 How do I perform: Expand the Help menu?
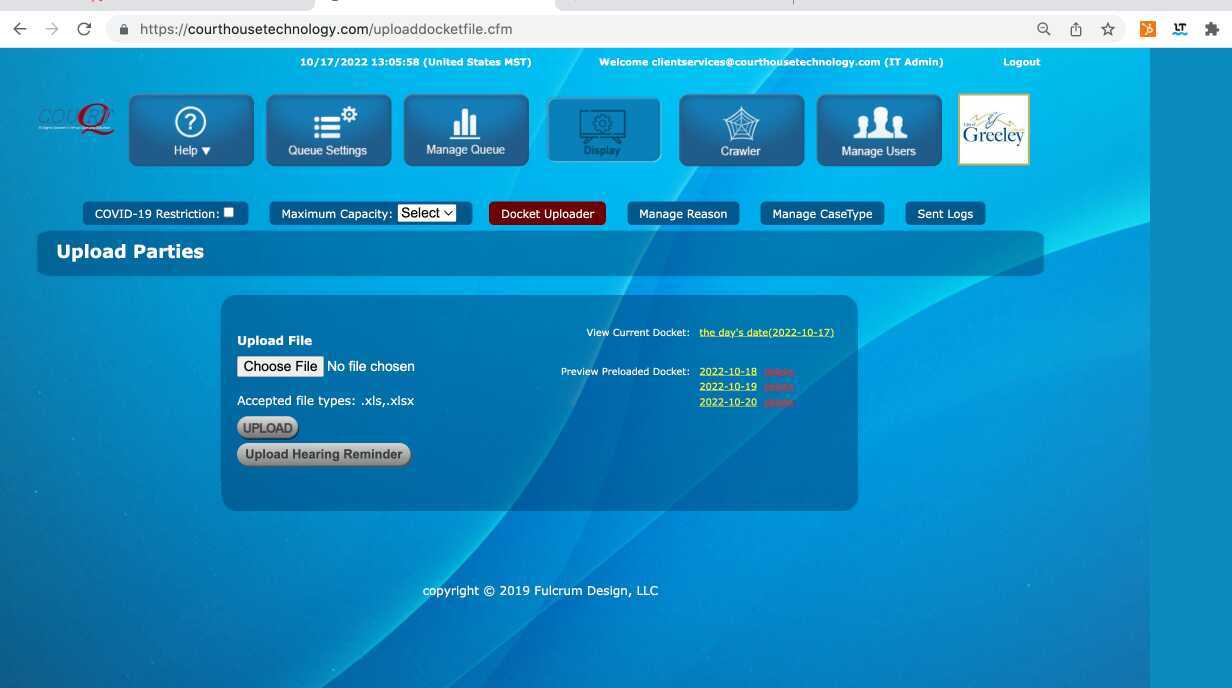190,130
